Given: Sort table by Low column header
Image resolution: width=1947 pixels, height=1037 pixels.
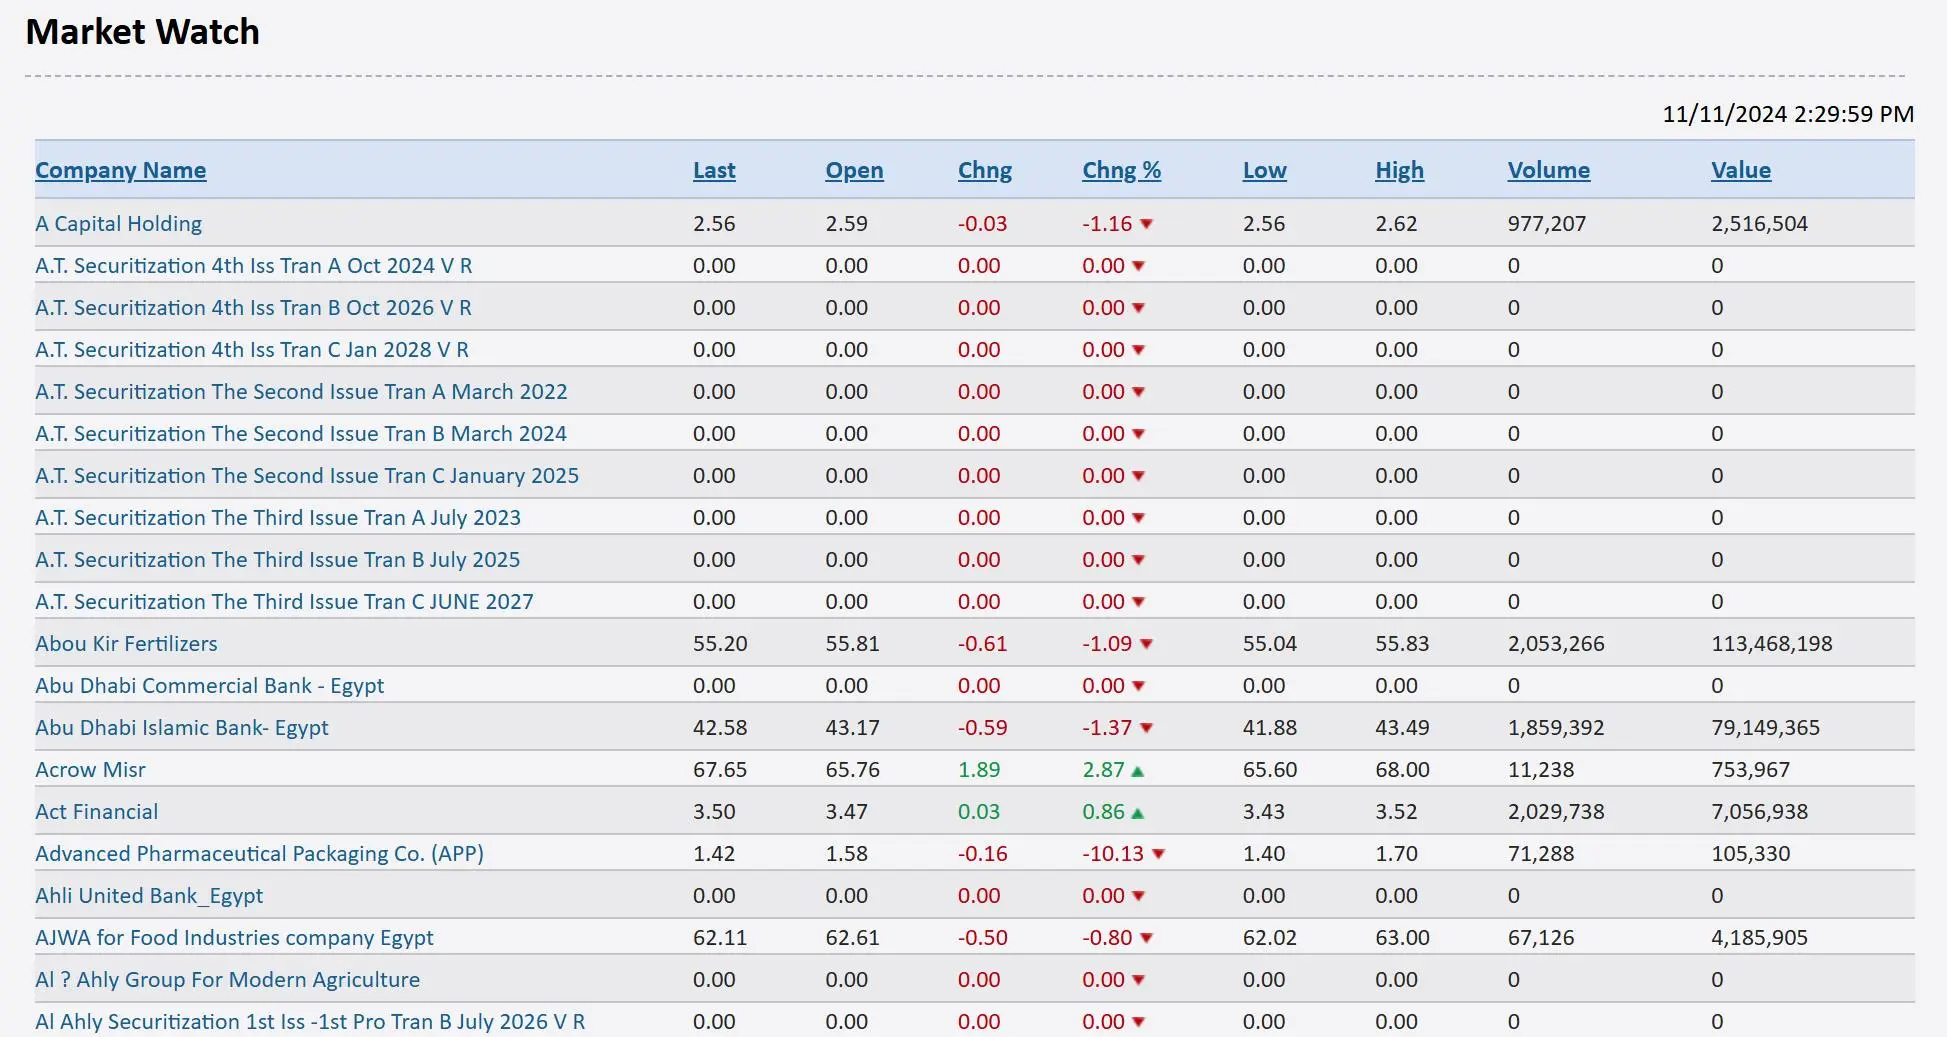Looking at the screenshot, I should (x=1265, y=170).
